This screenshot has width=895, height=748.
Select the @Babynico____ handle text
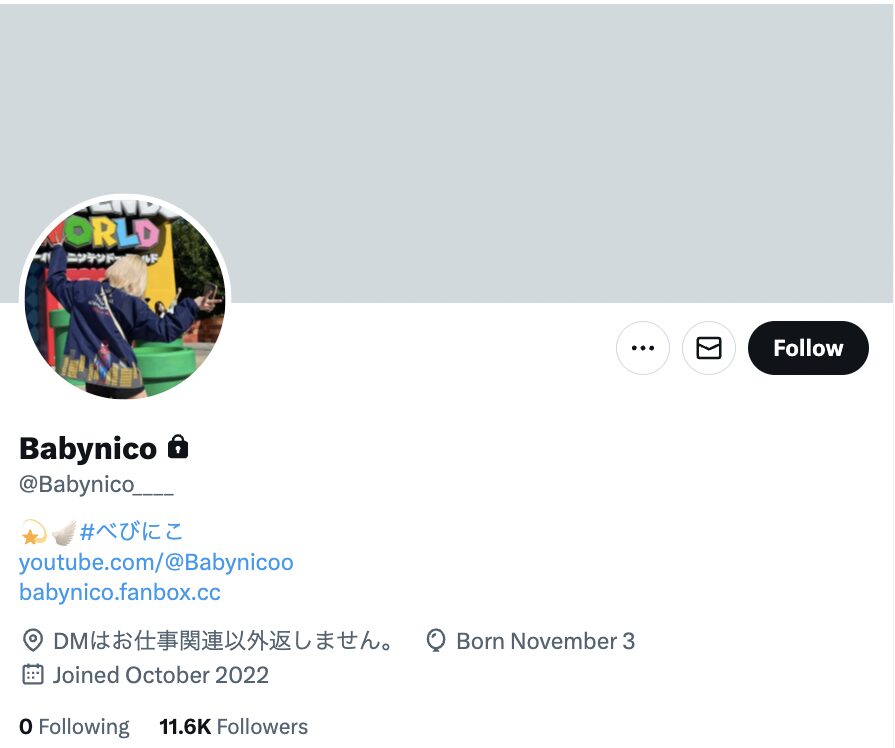coord(96,485)
